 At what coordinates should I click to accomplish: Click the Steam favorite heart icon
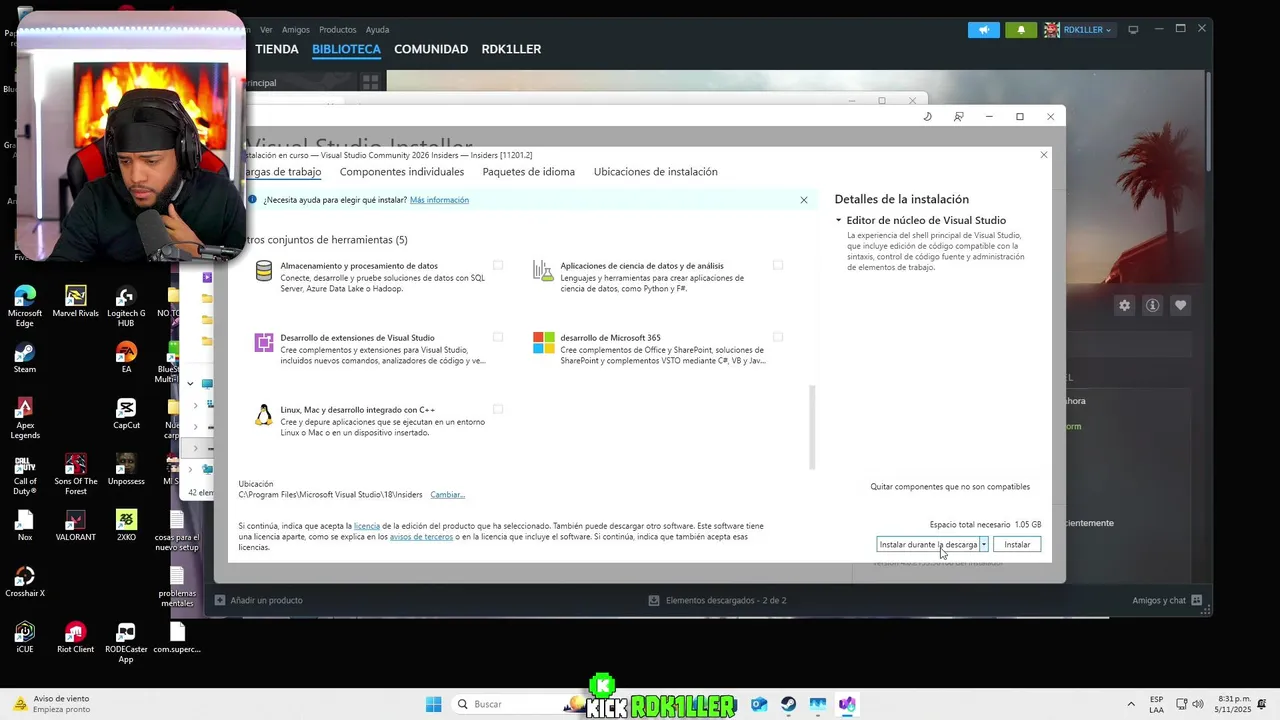[1181, 305]
